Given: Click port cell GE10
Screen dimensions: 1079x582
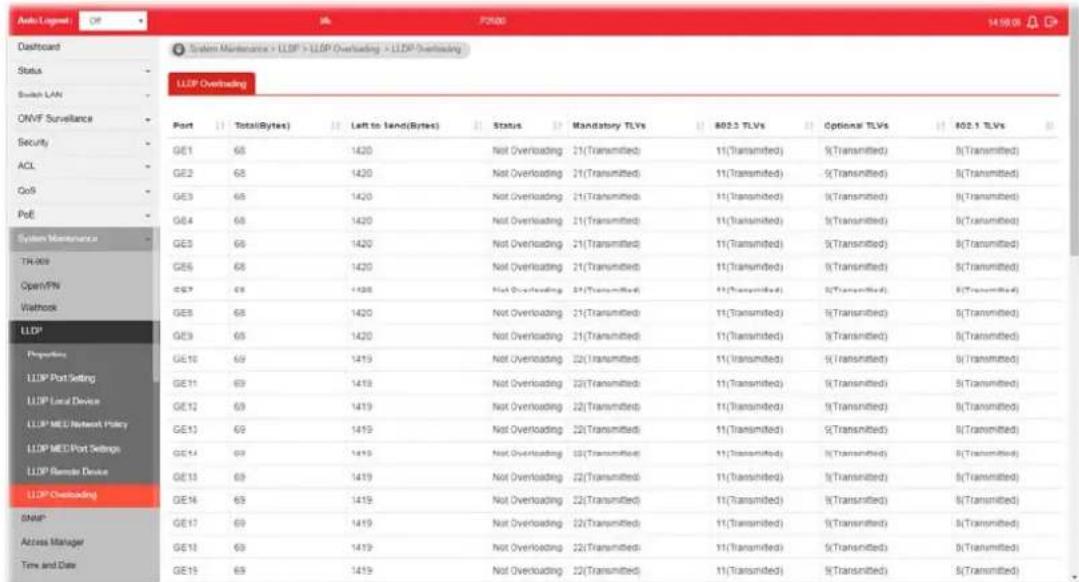Looking at the screenshot, I should tap(185, 360).
